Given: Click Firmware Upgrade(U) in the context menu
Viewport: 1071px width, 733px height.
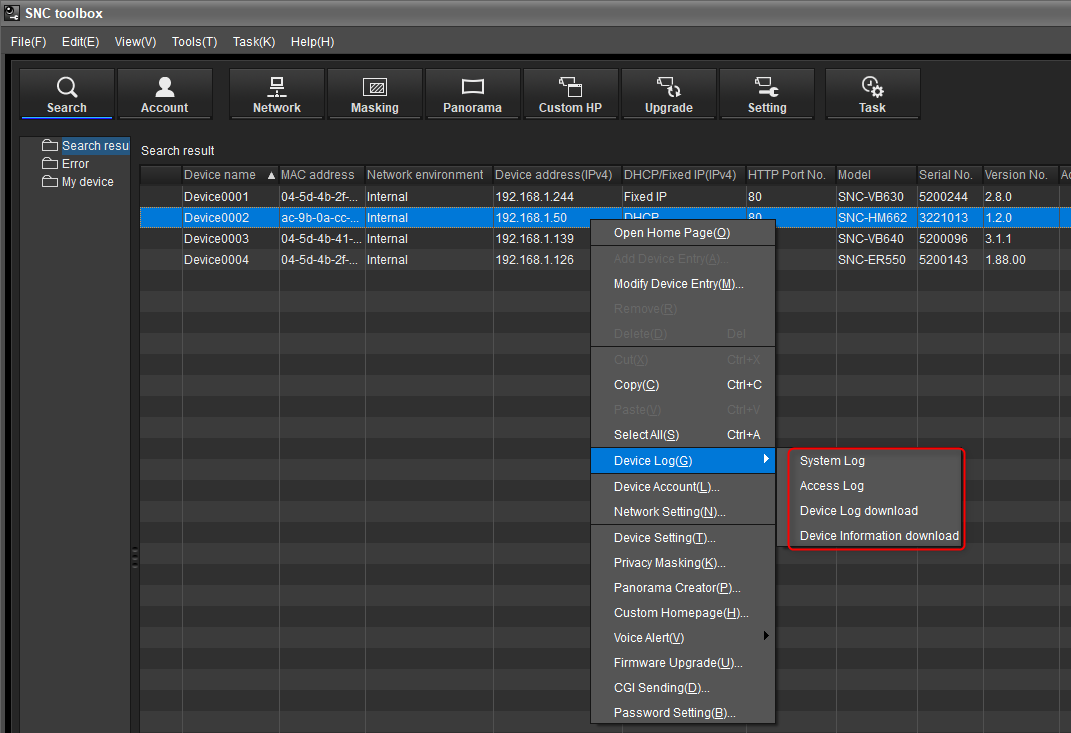Looking at the screenshot, I should 677,663.
